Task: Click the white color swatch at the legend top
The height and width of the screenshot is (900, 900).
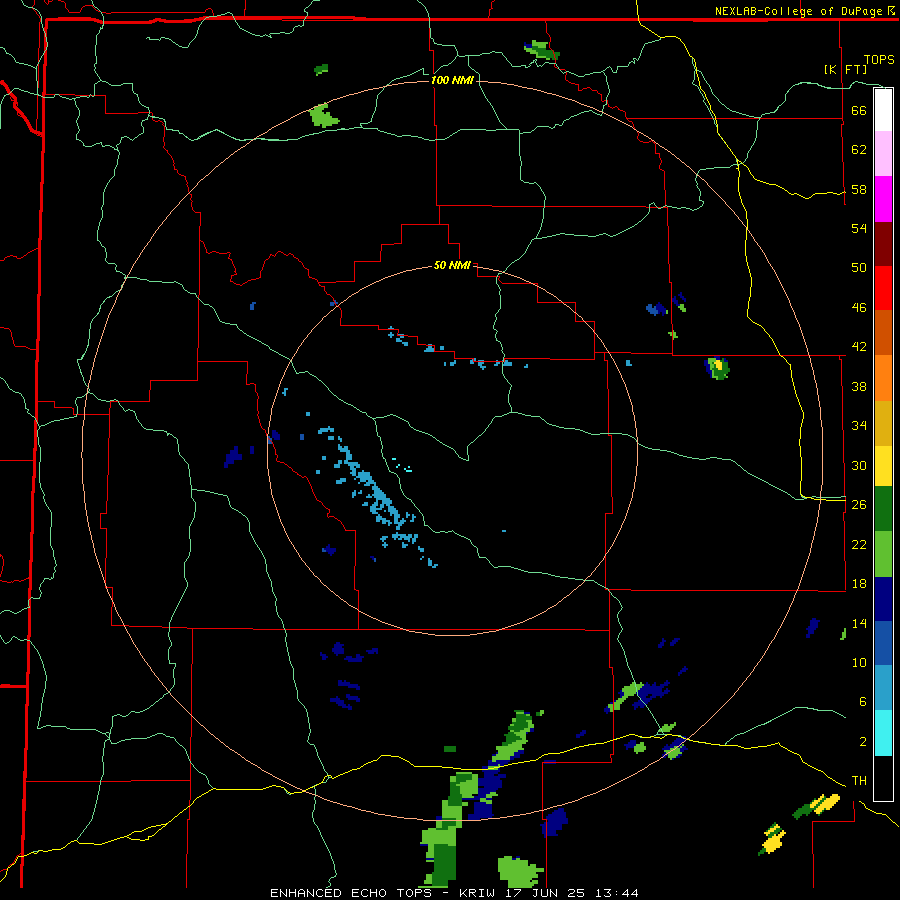Action: [x=883, y=110]
